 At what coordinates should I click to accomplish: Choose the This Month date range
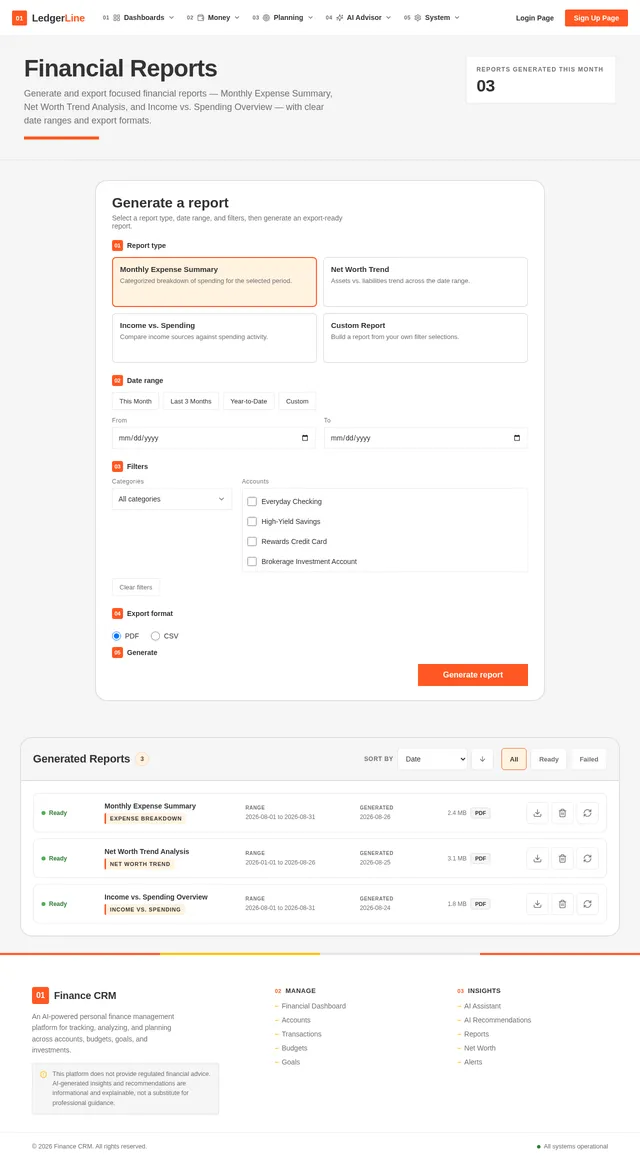coord(135,401)
